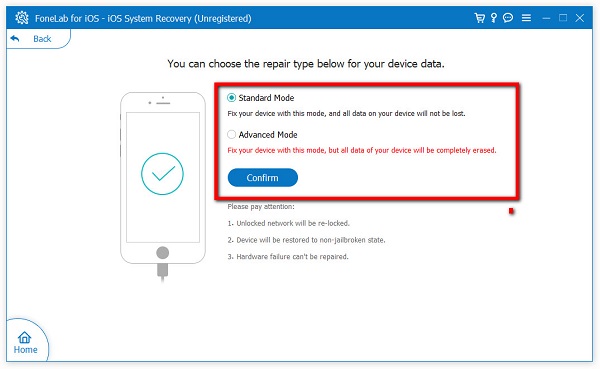Click the key register icon

coord(494,18)
